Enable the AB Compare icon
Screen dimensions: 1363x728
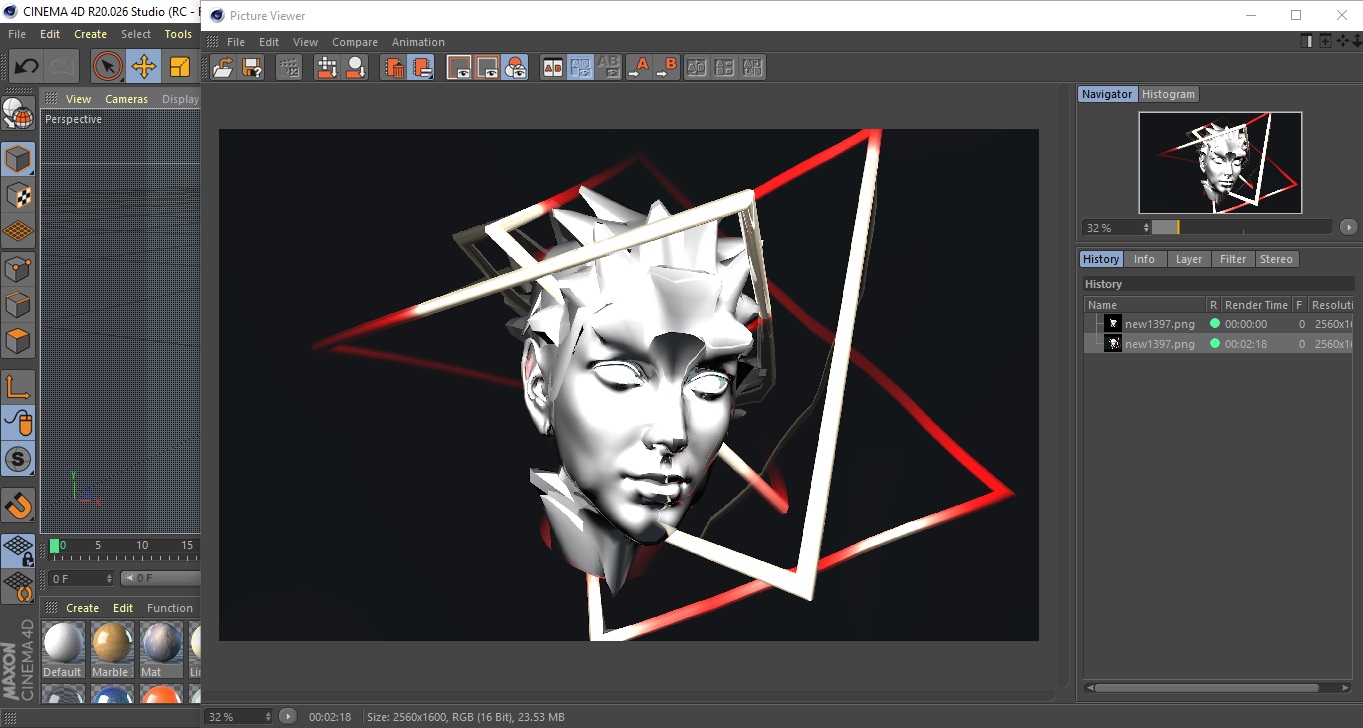[x=552, y=67]
